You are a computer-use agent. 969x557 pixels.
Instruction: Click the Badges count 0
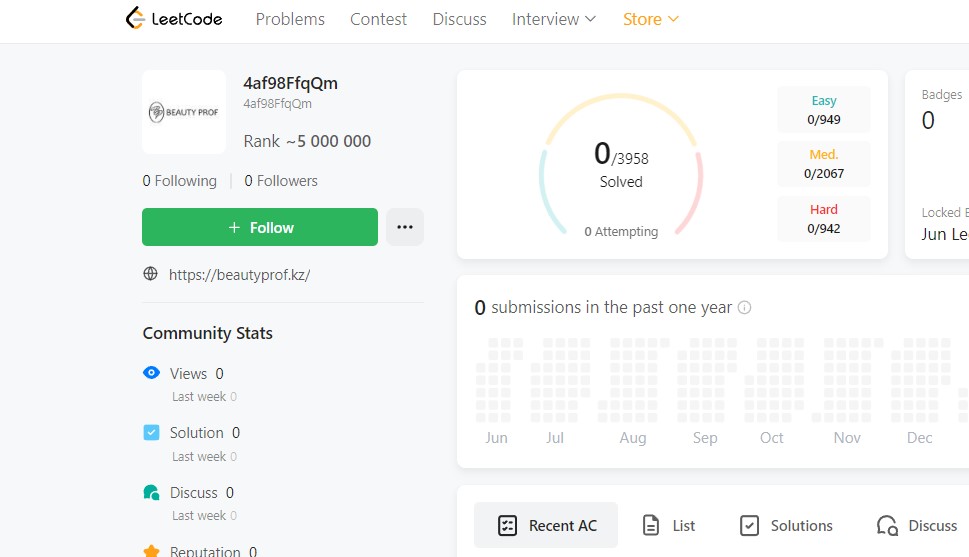point(928,120)
